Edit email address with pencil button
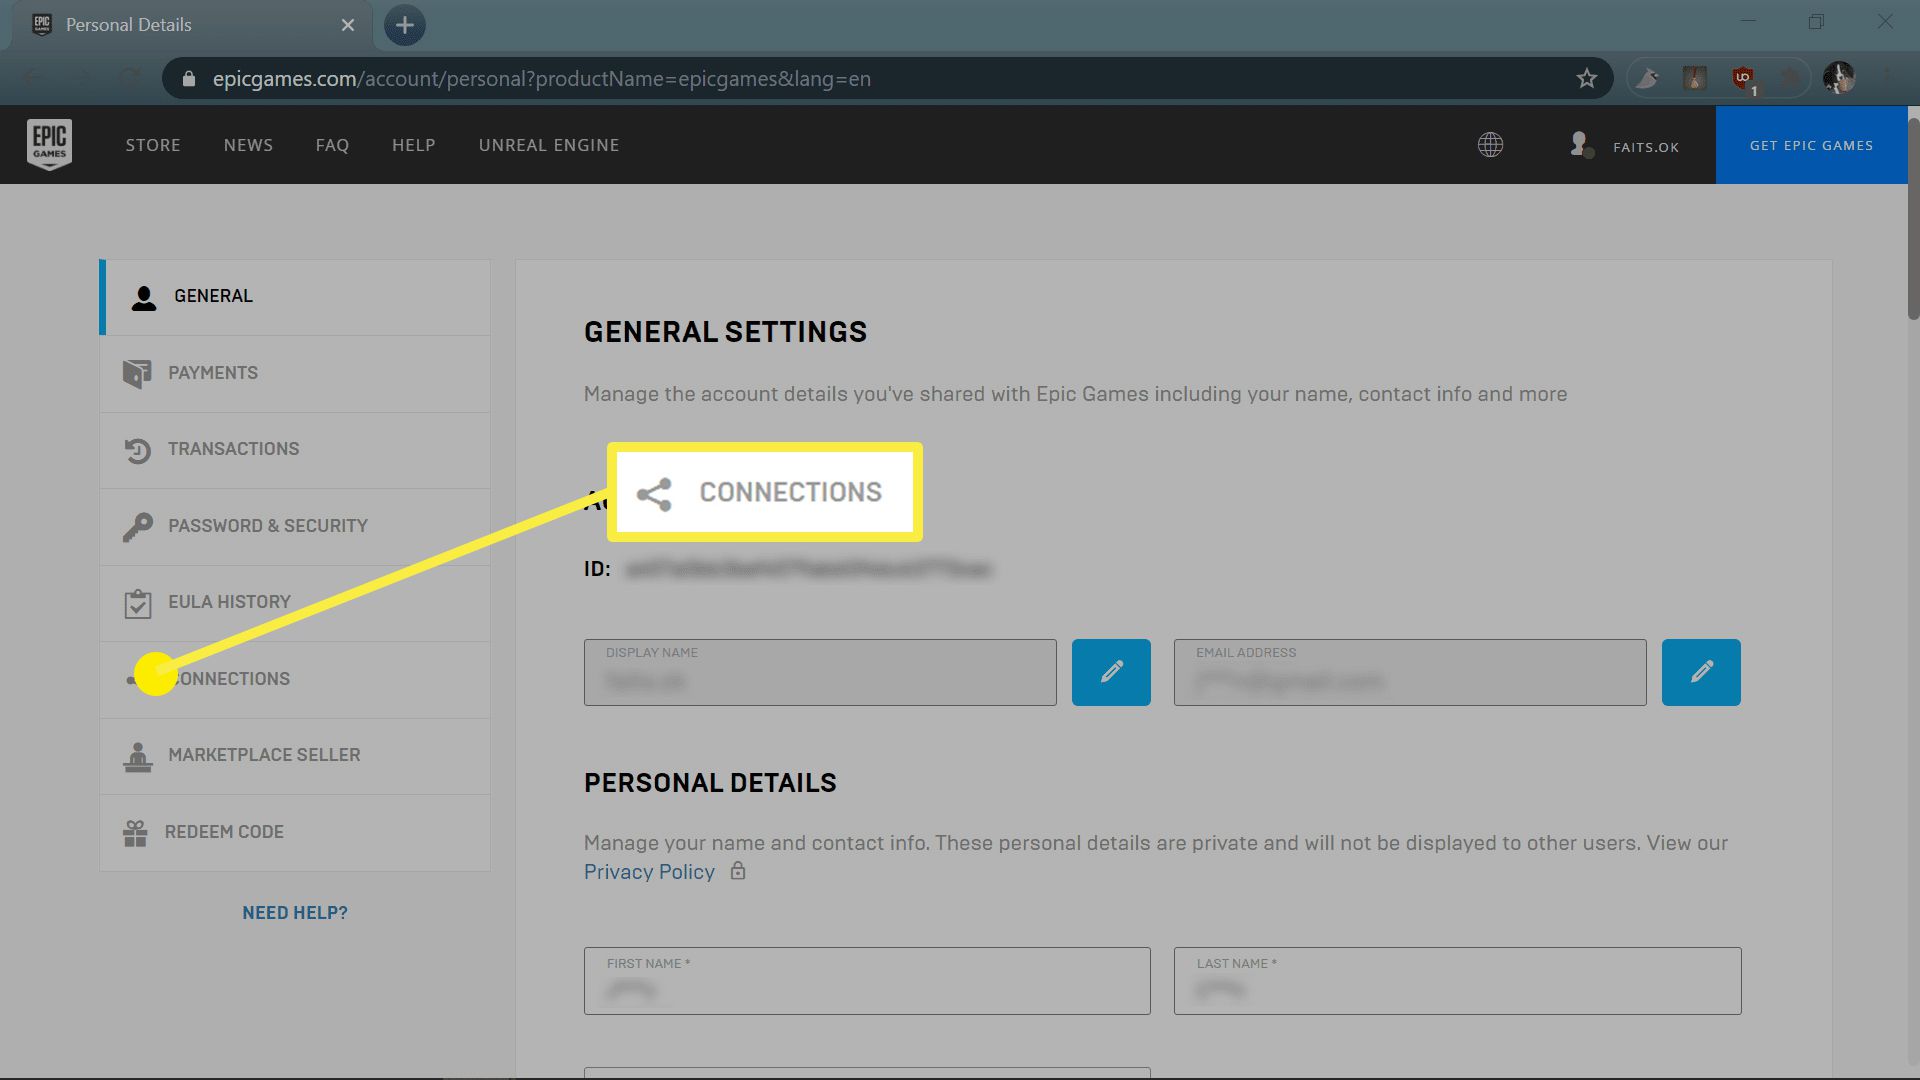Image resolution: width=1920 pixels, height=1080 pixels. [x=1701, y=673]
